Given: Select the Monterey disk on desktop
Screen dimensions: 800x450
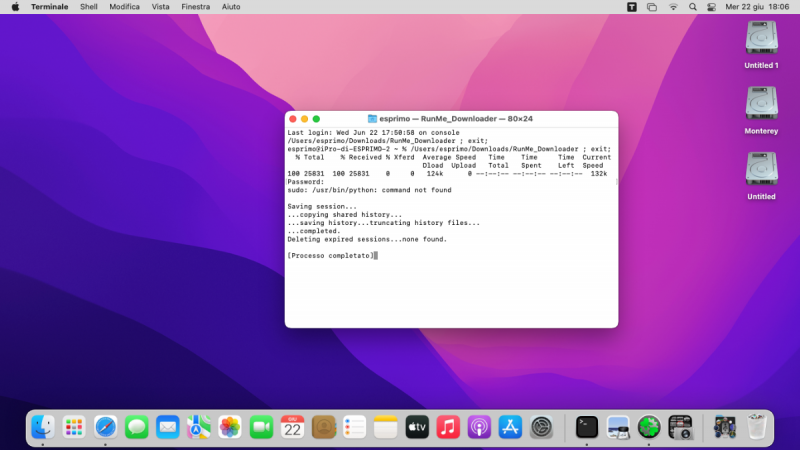Looking at the screenshot, I should 761,105.
